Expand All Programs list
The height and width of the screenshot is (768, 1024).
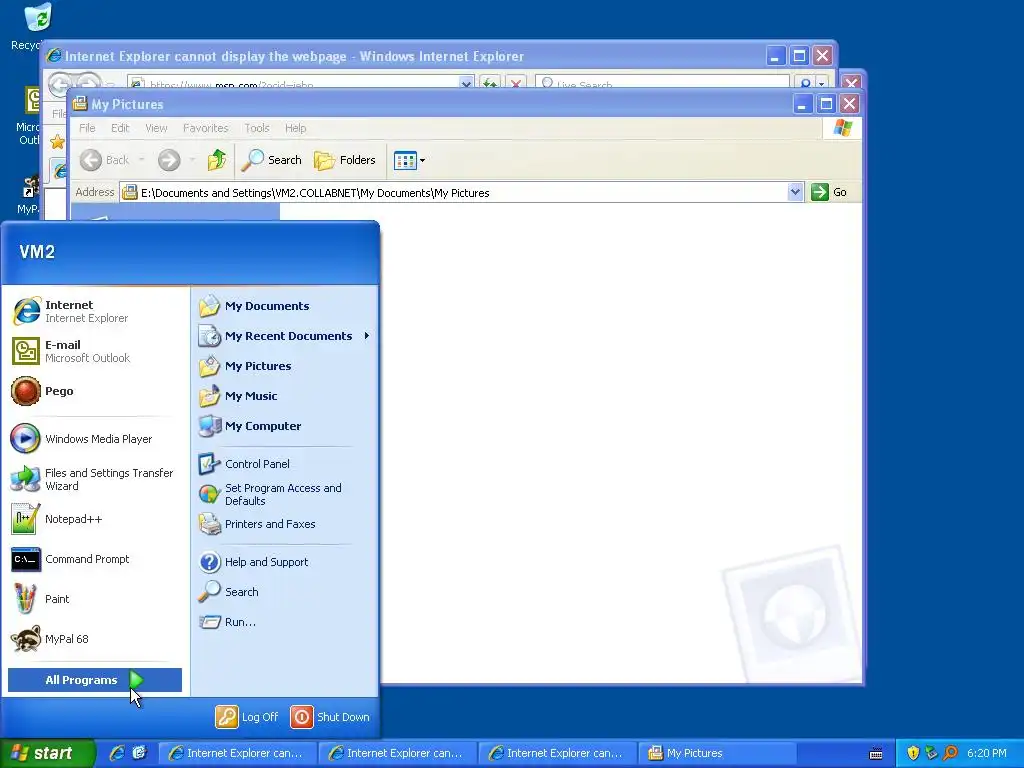coord(95,680)
